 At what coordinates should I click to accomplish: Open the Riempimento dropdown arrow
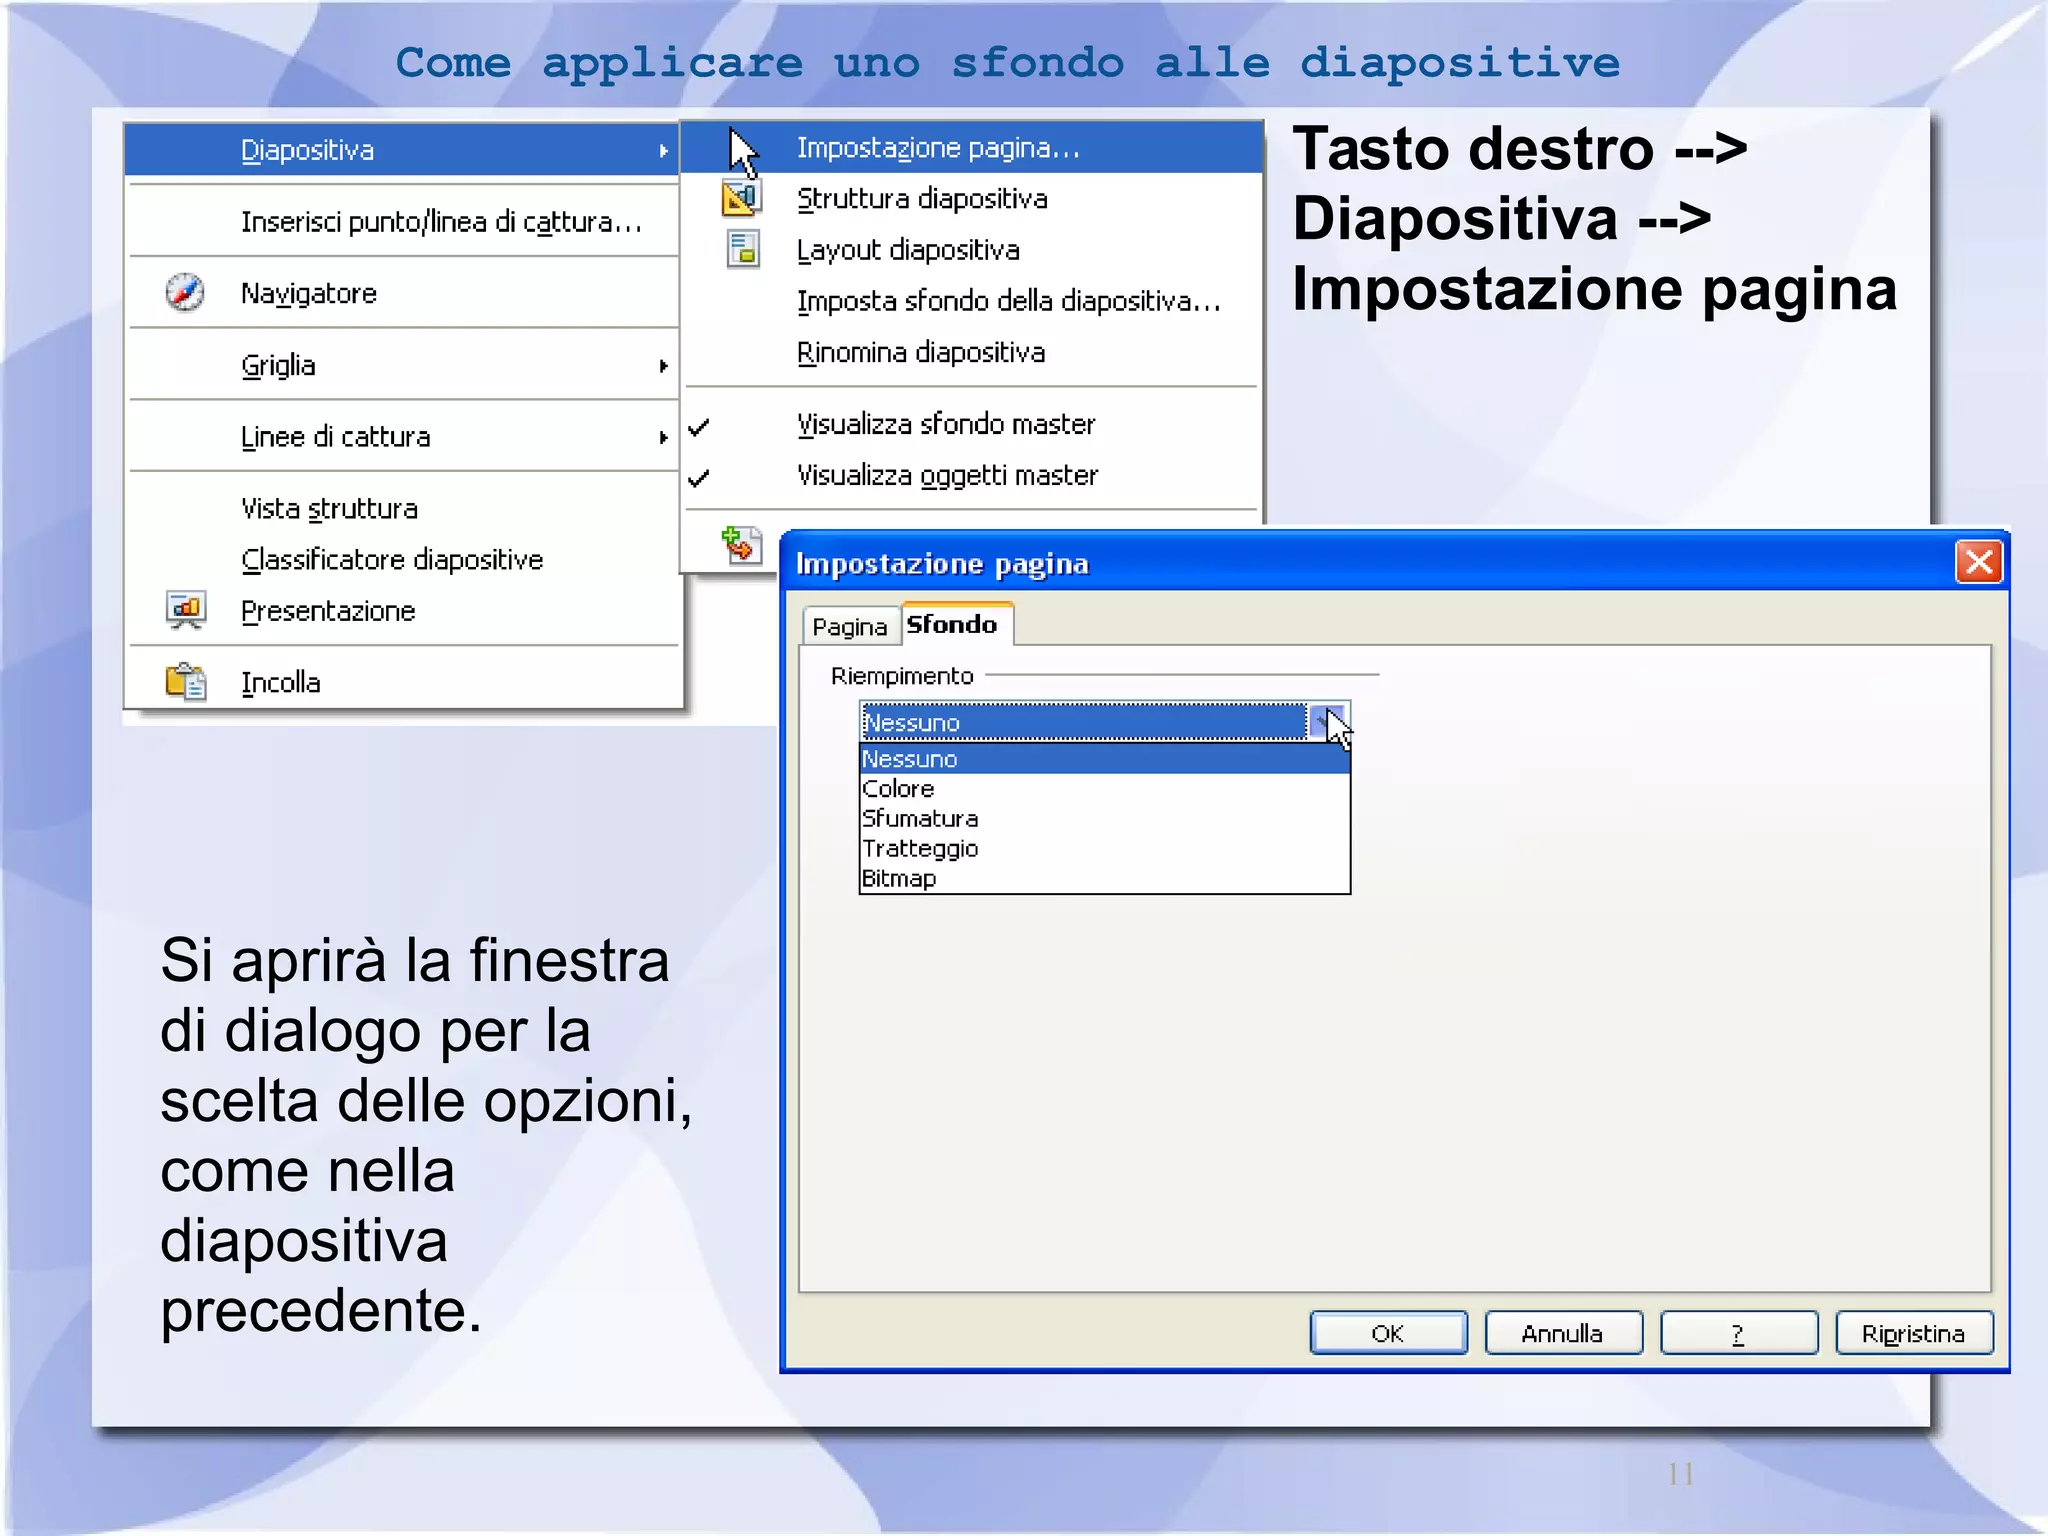click(1328, 721)
